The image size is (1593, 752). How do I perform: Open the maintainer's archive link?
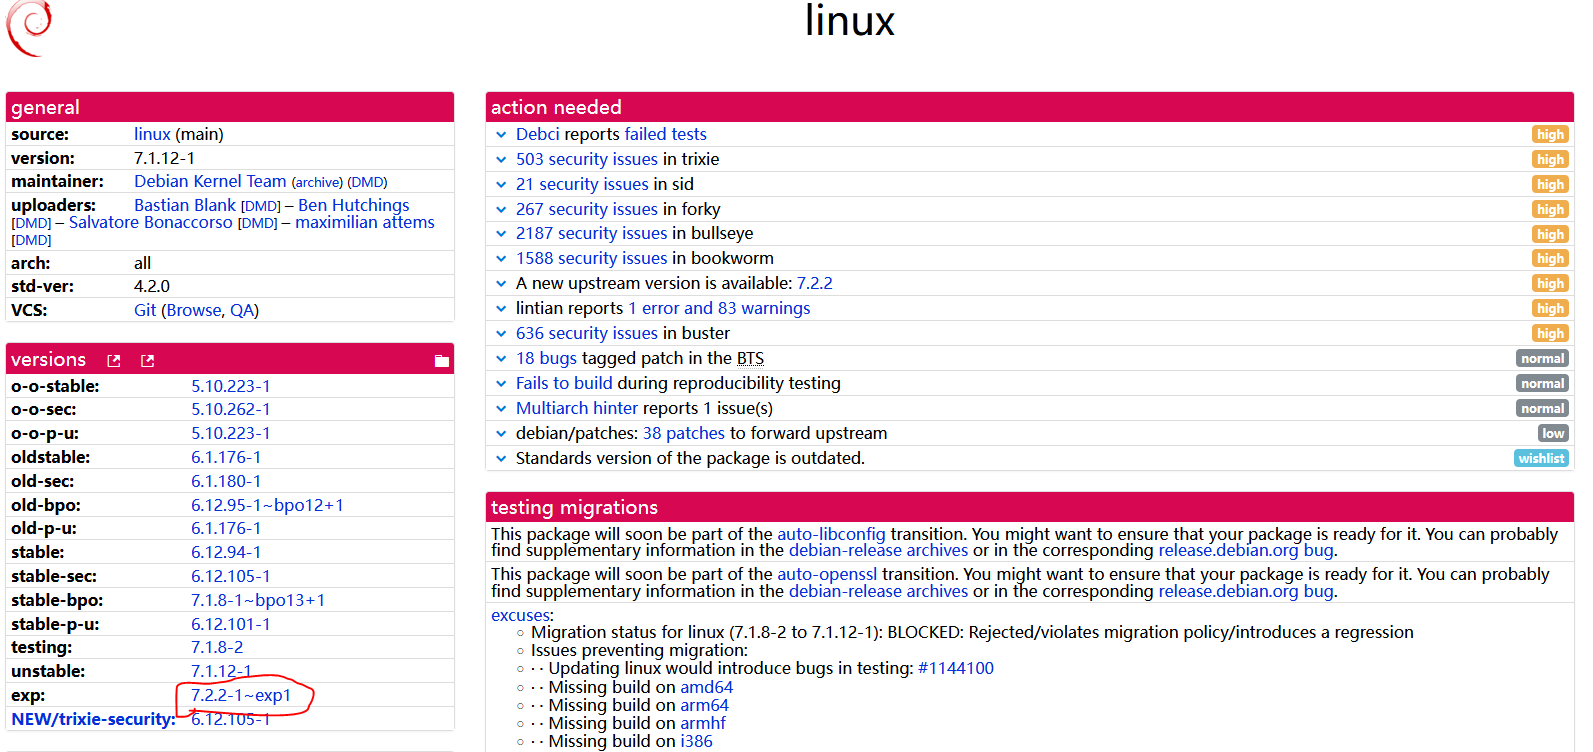(x=317, y=182)
